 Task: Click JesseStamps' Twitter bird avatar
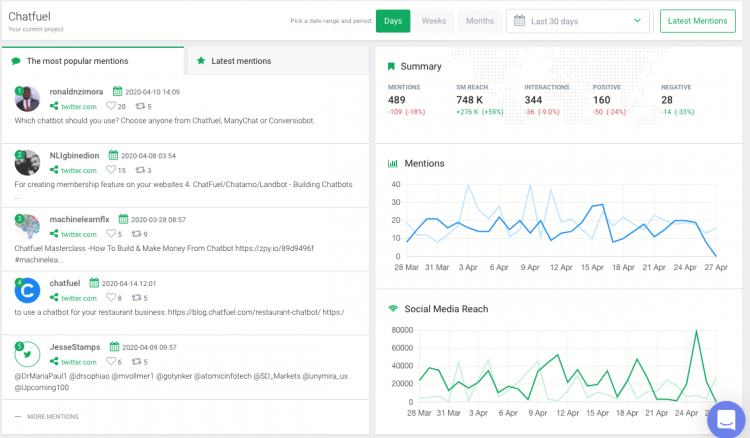(x=27, y=354)
